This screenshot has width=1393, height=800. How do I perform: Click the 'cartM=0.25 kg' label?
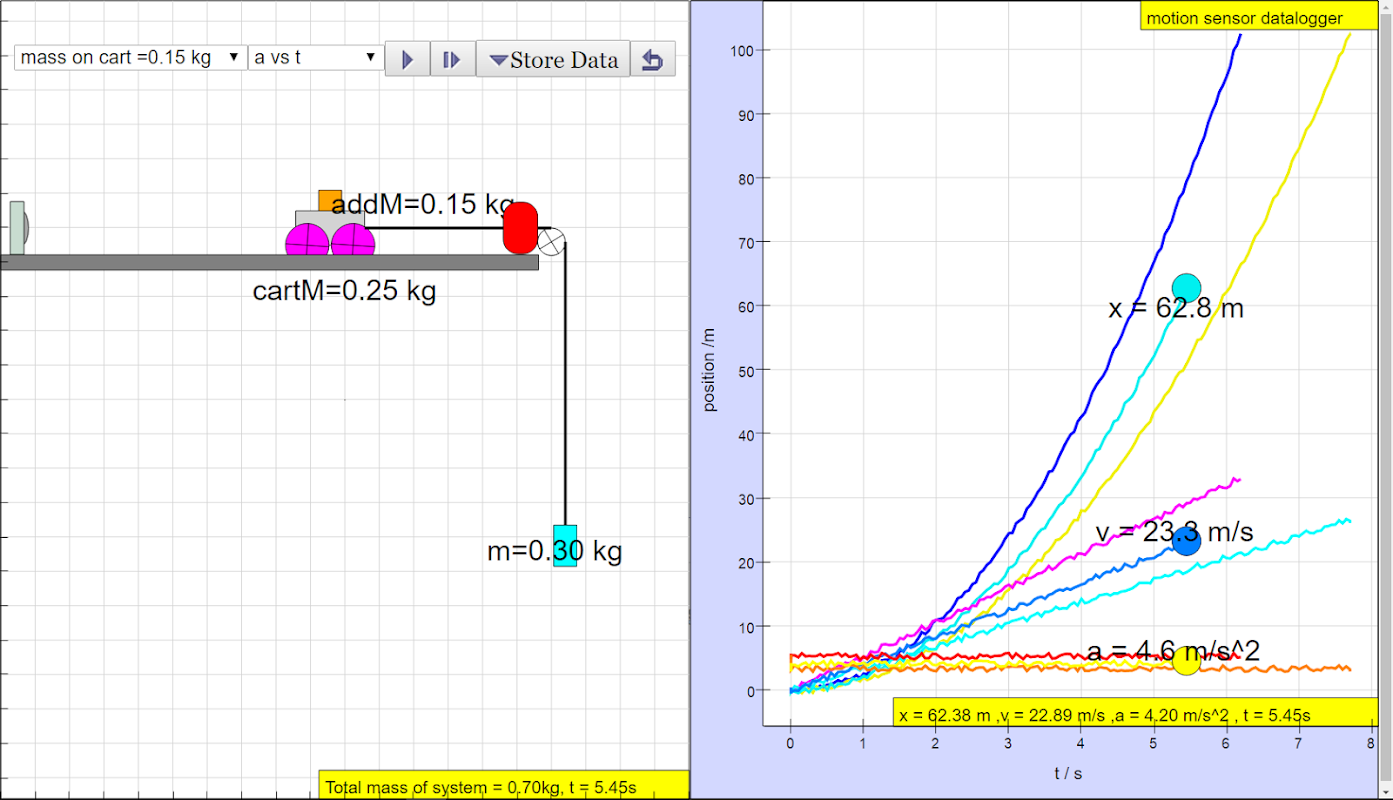344,291
